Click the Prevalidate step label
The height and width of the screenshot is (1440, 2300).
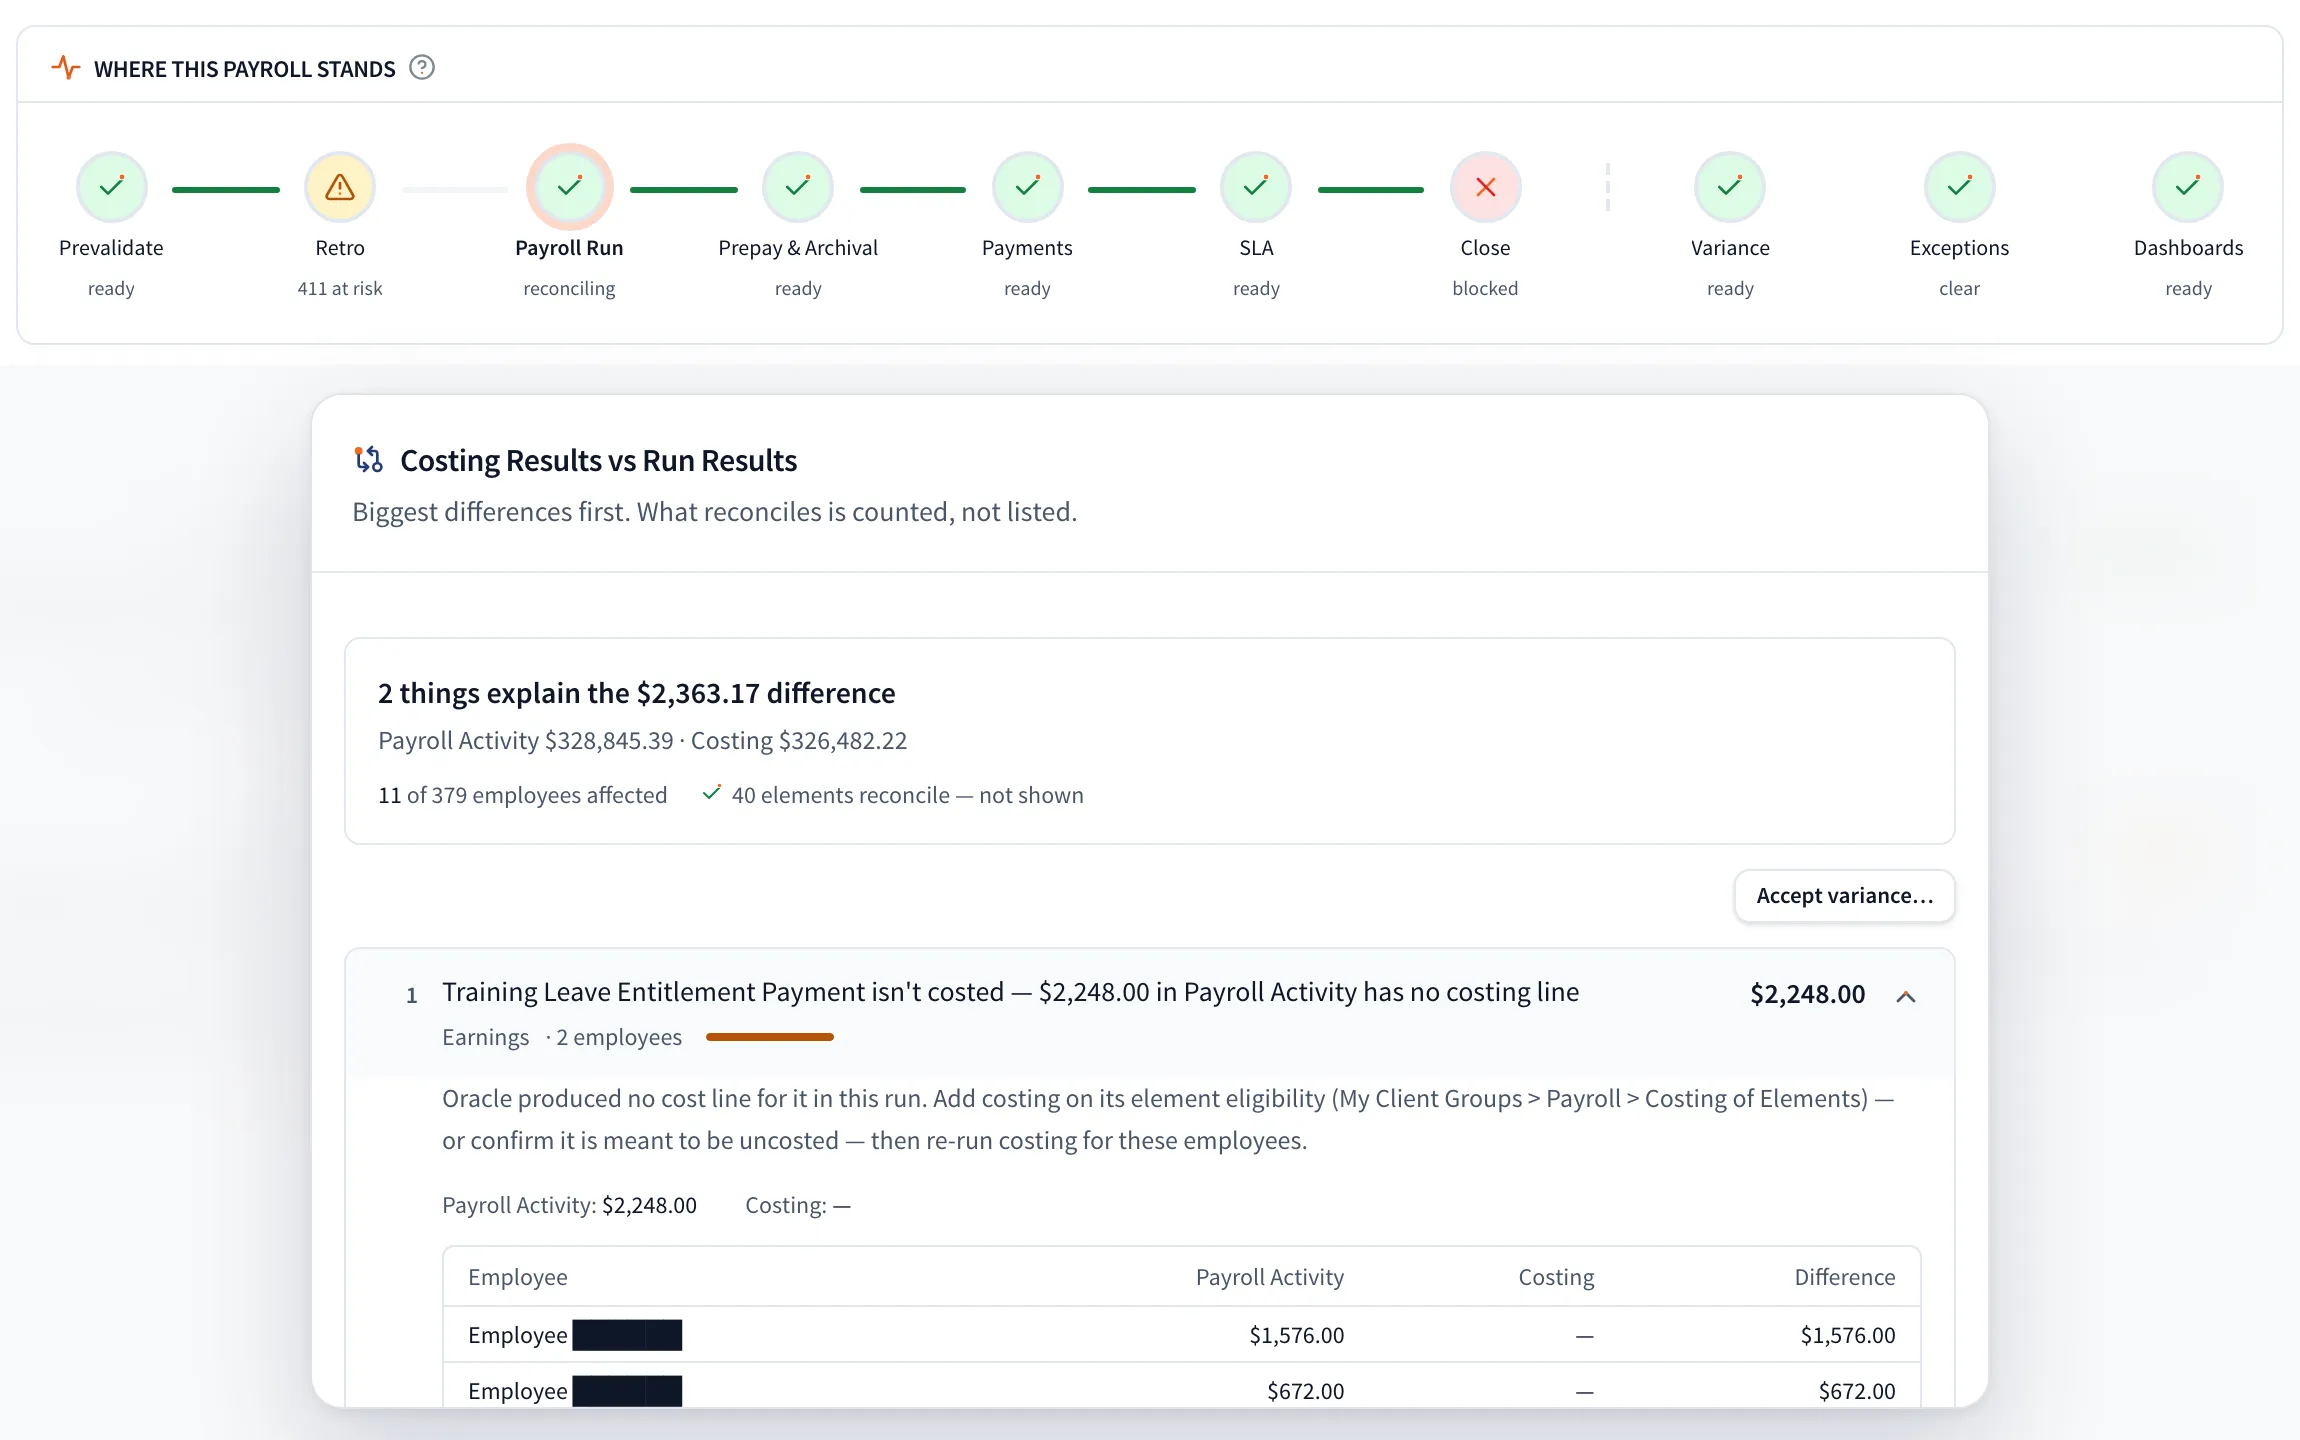(x=111, y=248)
